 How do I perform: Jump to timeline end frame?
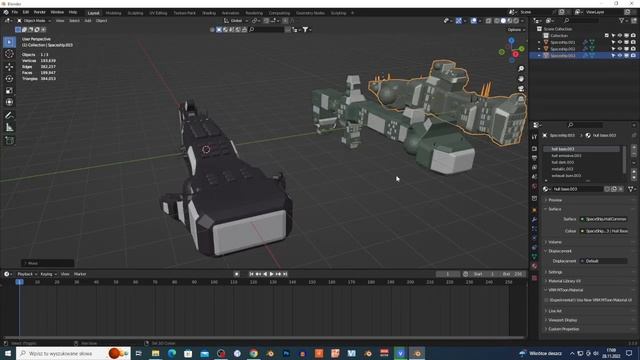click(x=285, y=274)
